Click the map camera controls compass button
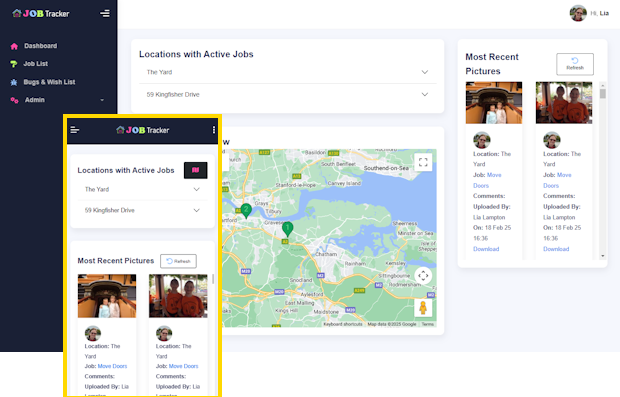 [x=423, y=276]
